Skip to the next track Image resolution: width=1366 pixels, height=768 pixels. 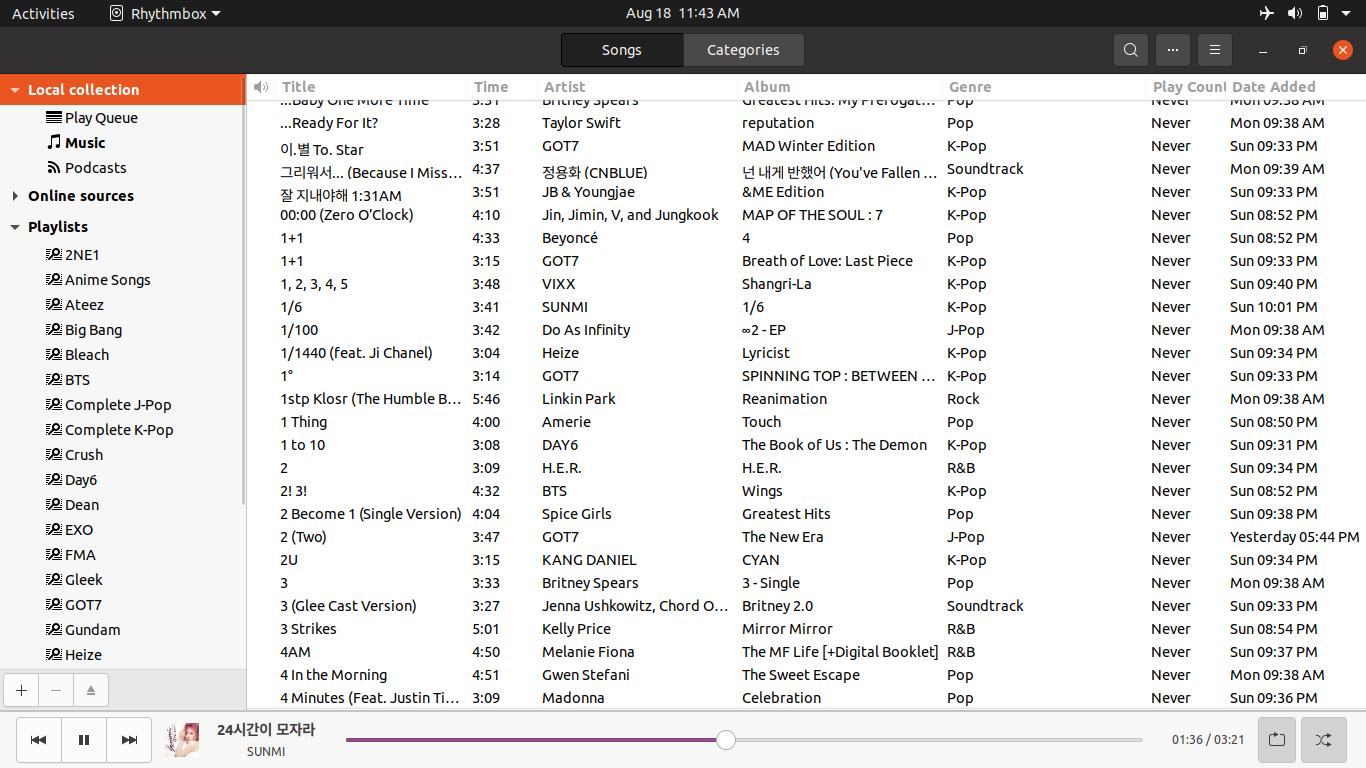coord(129,740)
